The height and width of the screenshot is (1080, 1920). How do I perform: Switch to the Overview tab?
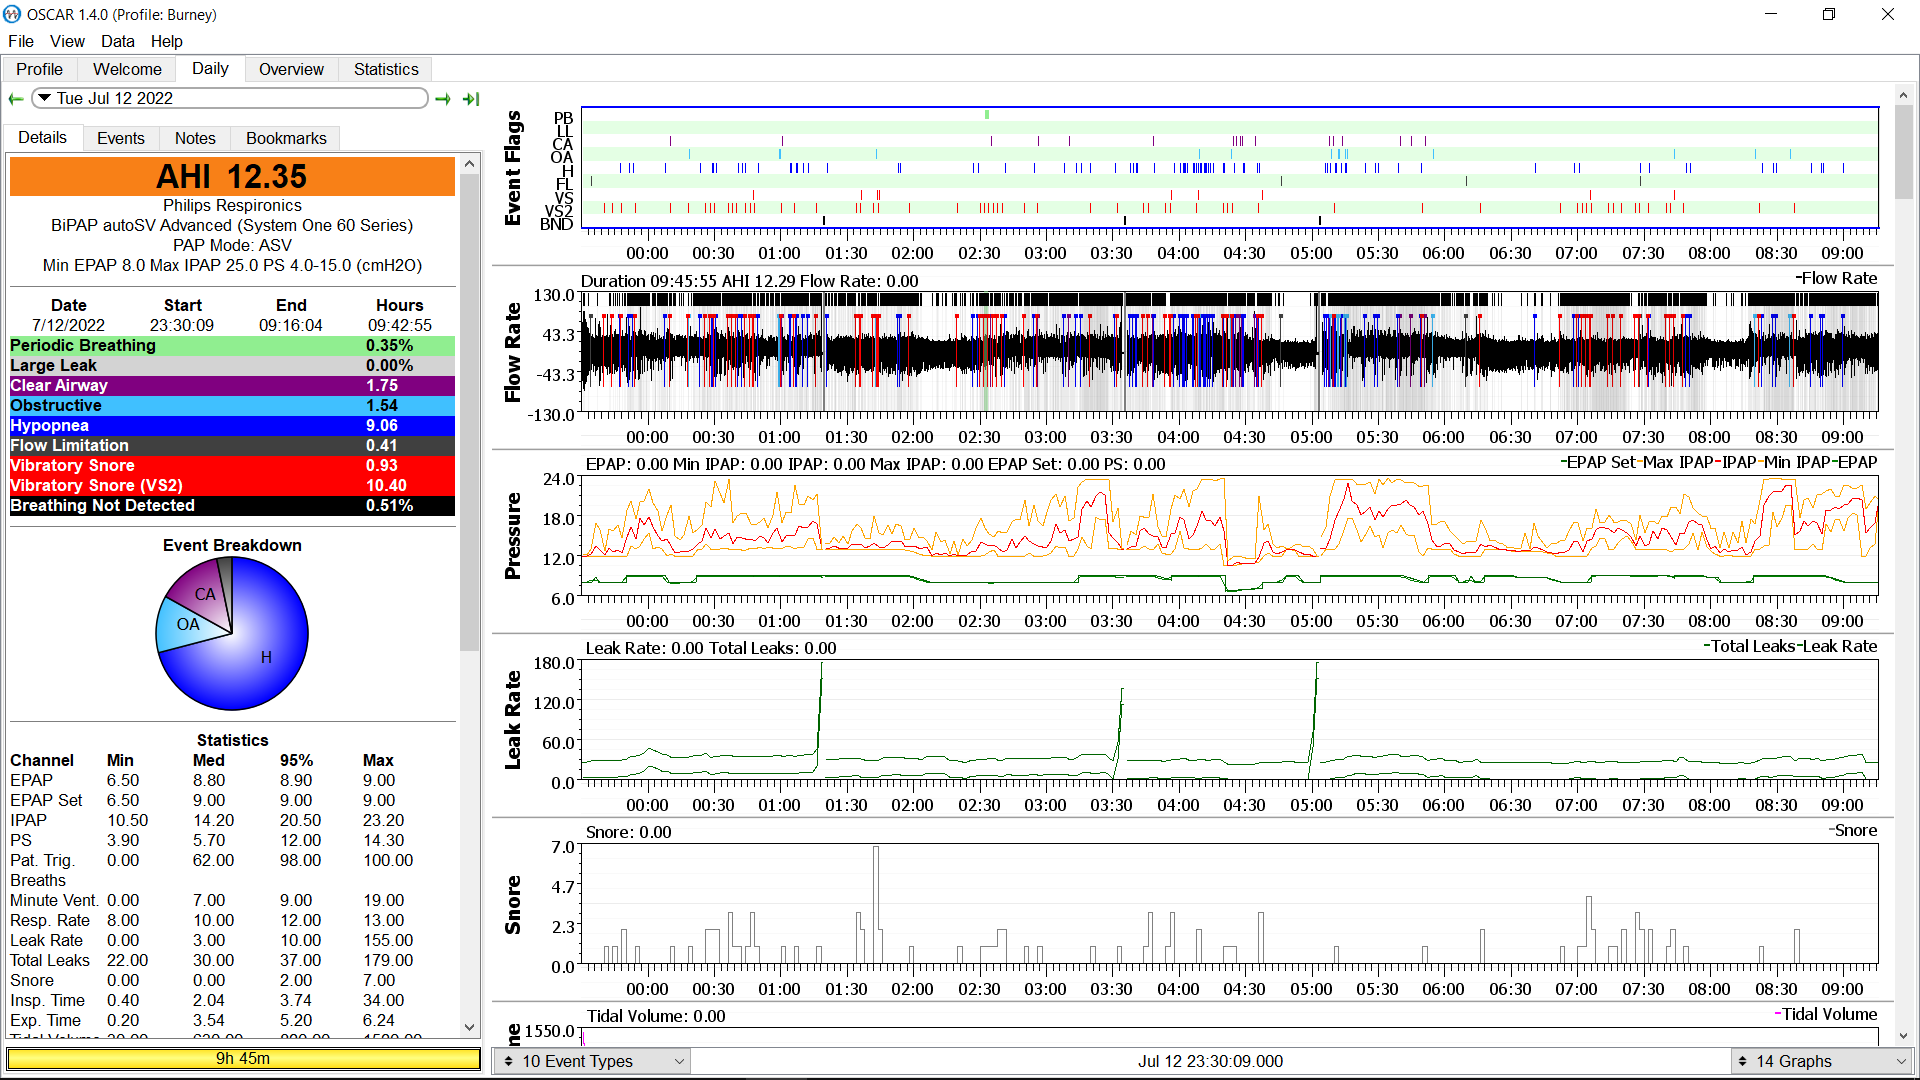click(x=291, y=69)
